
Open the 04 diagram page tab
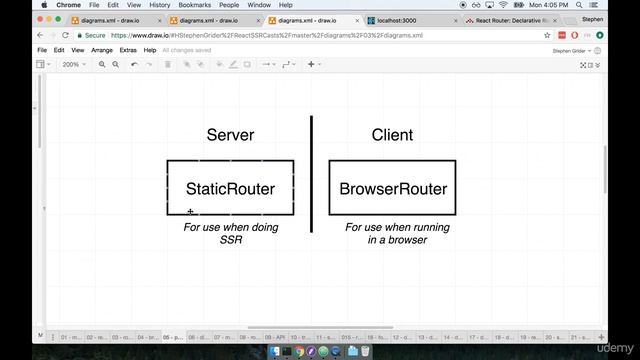[148, 337]
